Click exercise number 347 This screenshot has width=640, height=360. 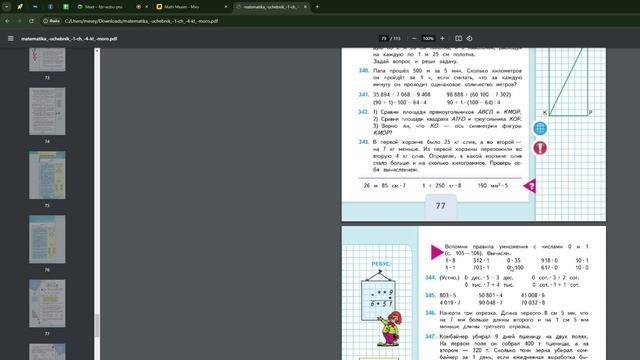point(430,337)
